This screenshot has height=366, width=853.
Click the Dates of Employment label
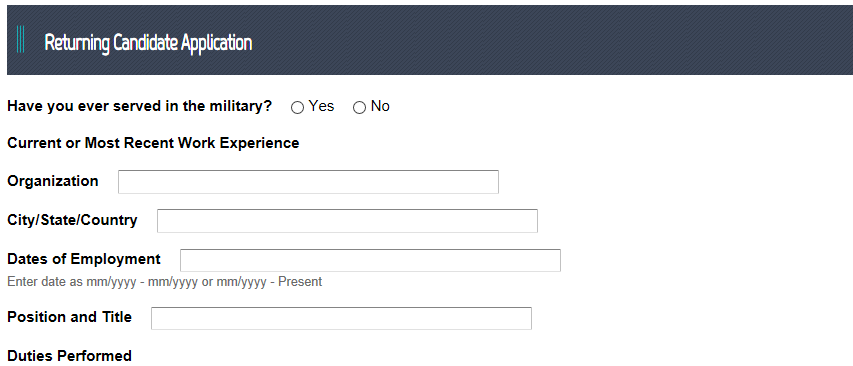pos(84,259)
